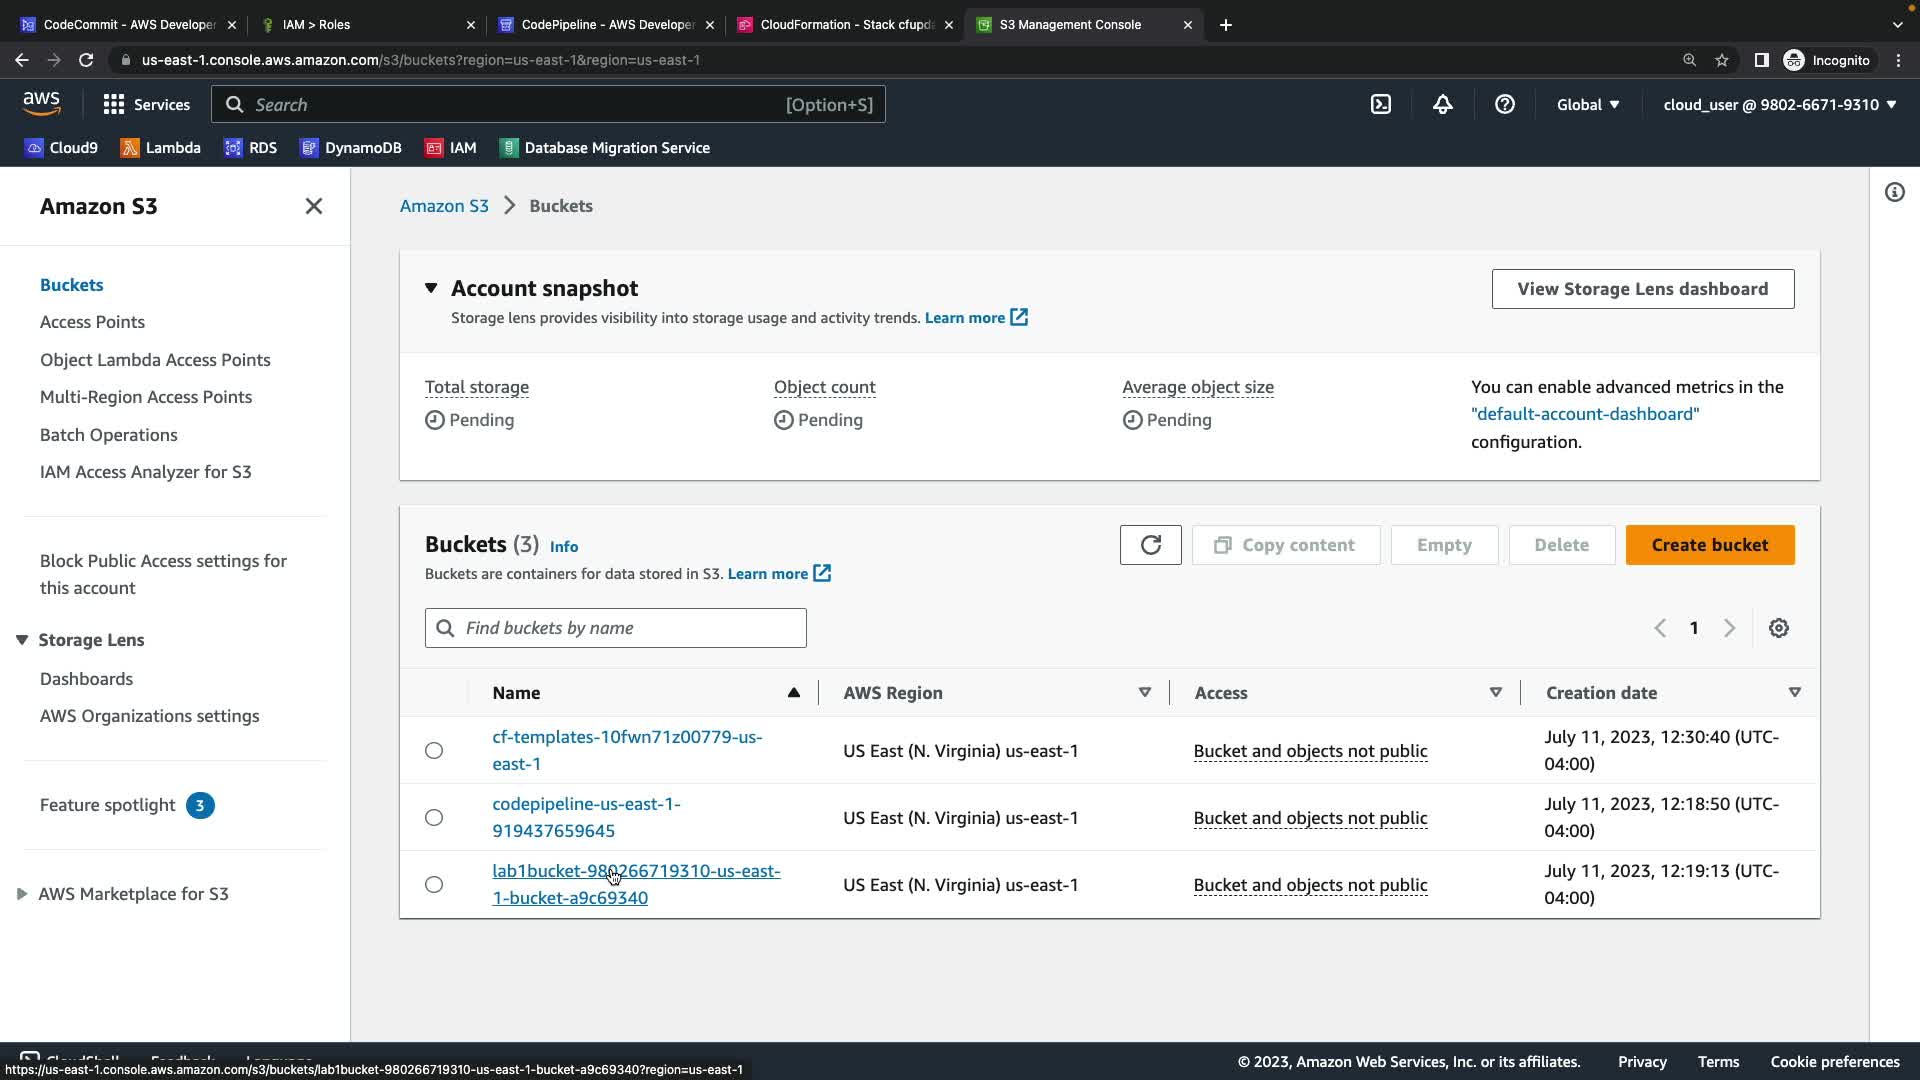
Task: Open the notifications bell icon
Action: coord(1442,104)
